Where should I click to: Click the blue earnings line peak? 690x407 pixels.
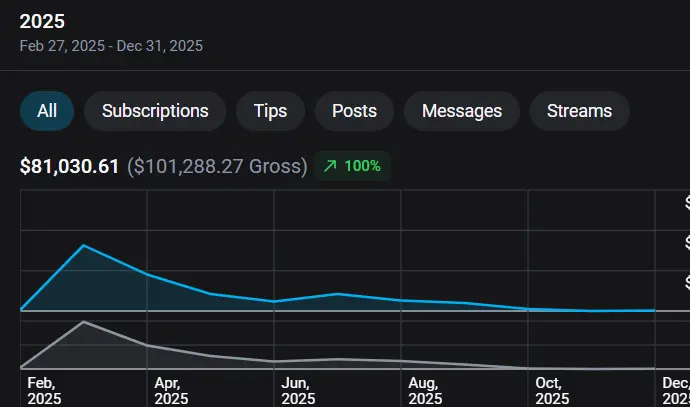(x=84, y=245)
